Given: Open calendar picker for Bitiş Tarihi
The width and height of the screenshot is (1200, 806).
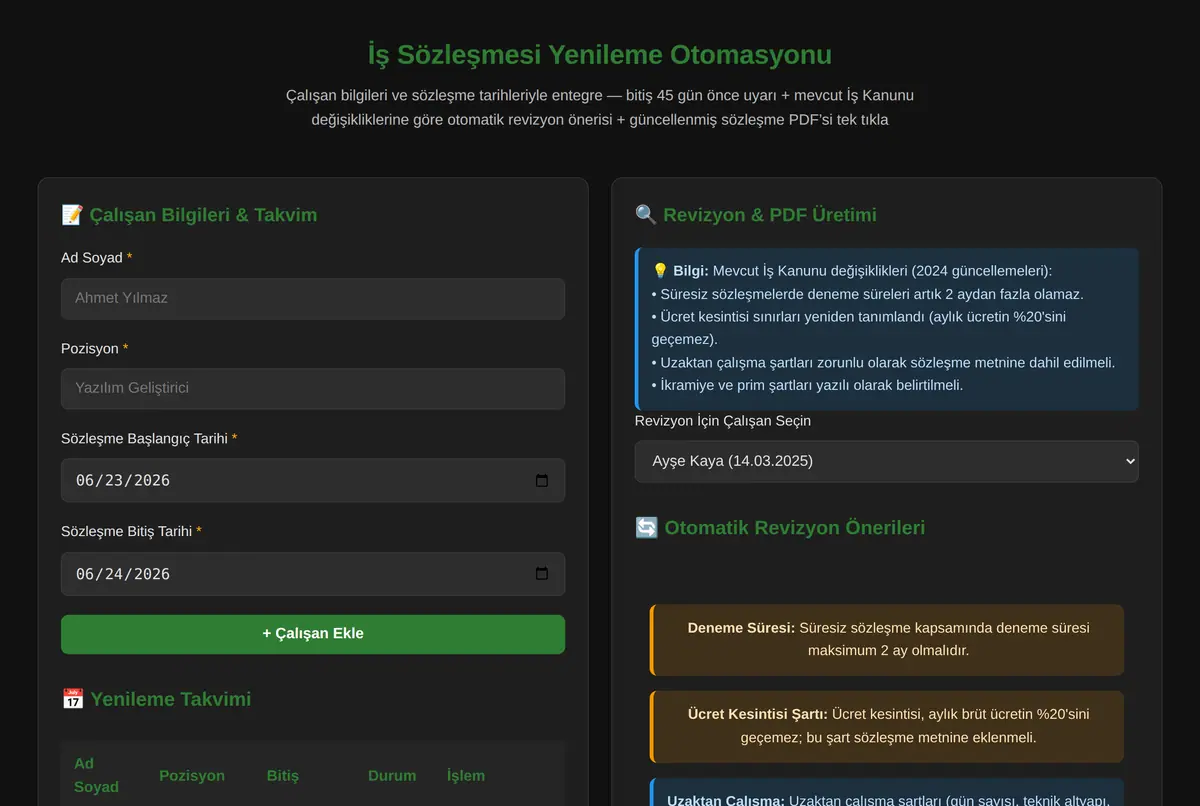Looking at the screenshot, I should click(542, 574).
